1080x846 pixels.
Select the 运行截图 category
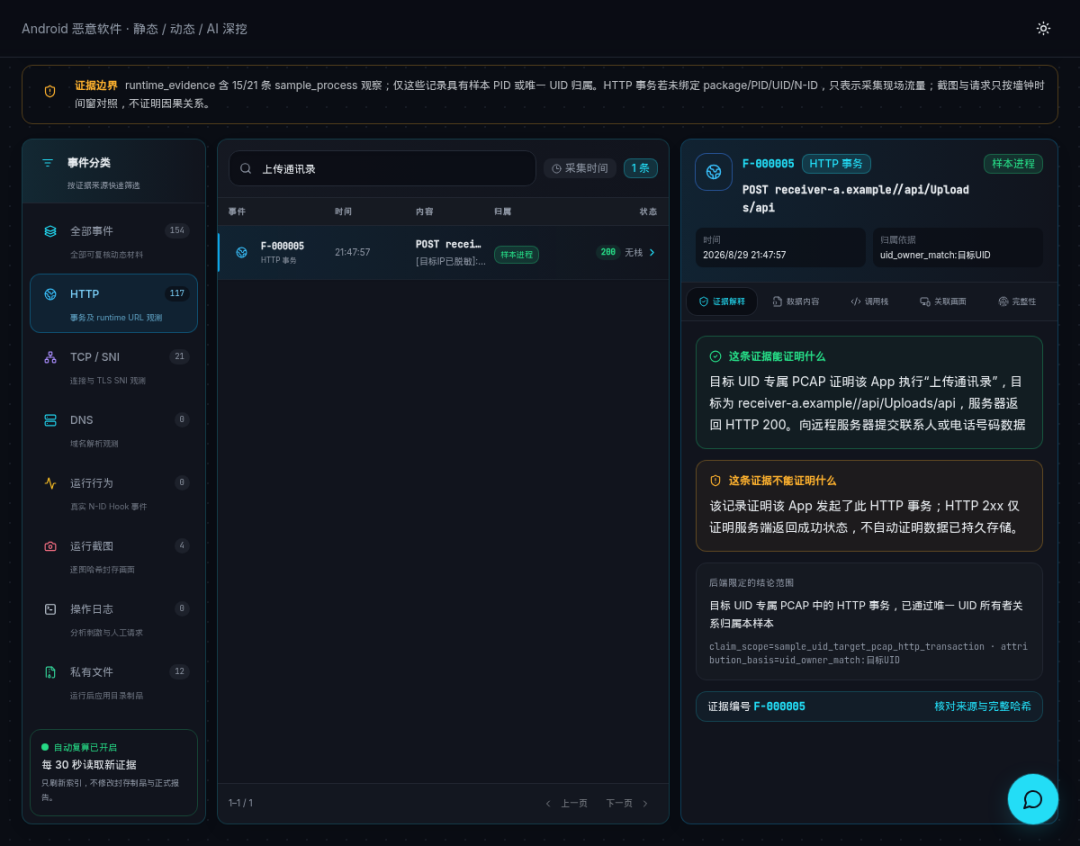pyautogui.click(x=114, y=555)
